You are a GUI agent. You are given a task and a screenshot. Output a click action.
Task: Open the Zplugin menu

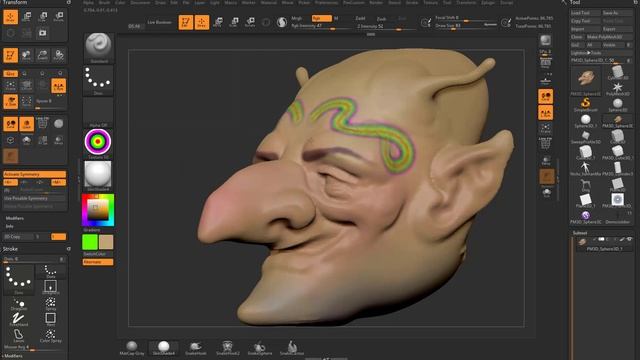point(488,2)
